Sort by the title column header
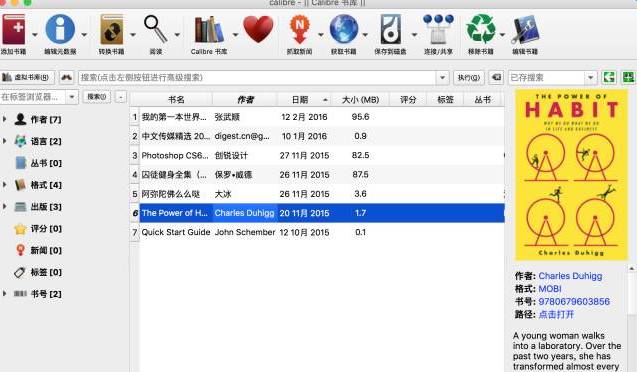The width and height of the screenshot is (637, 372). point(176,99)
